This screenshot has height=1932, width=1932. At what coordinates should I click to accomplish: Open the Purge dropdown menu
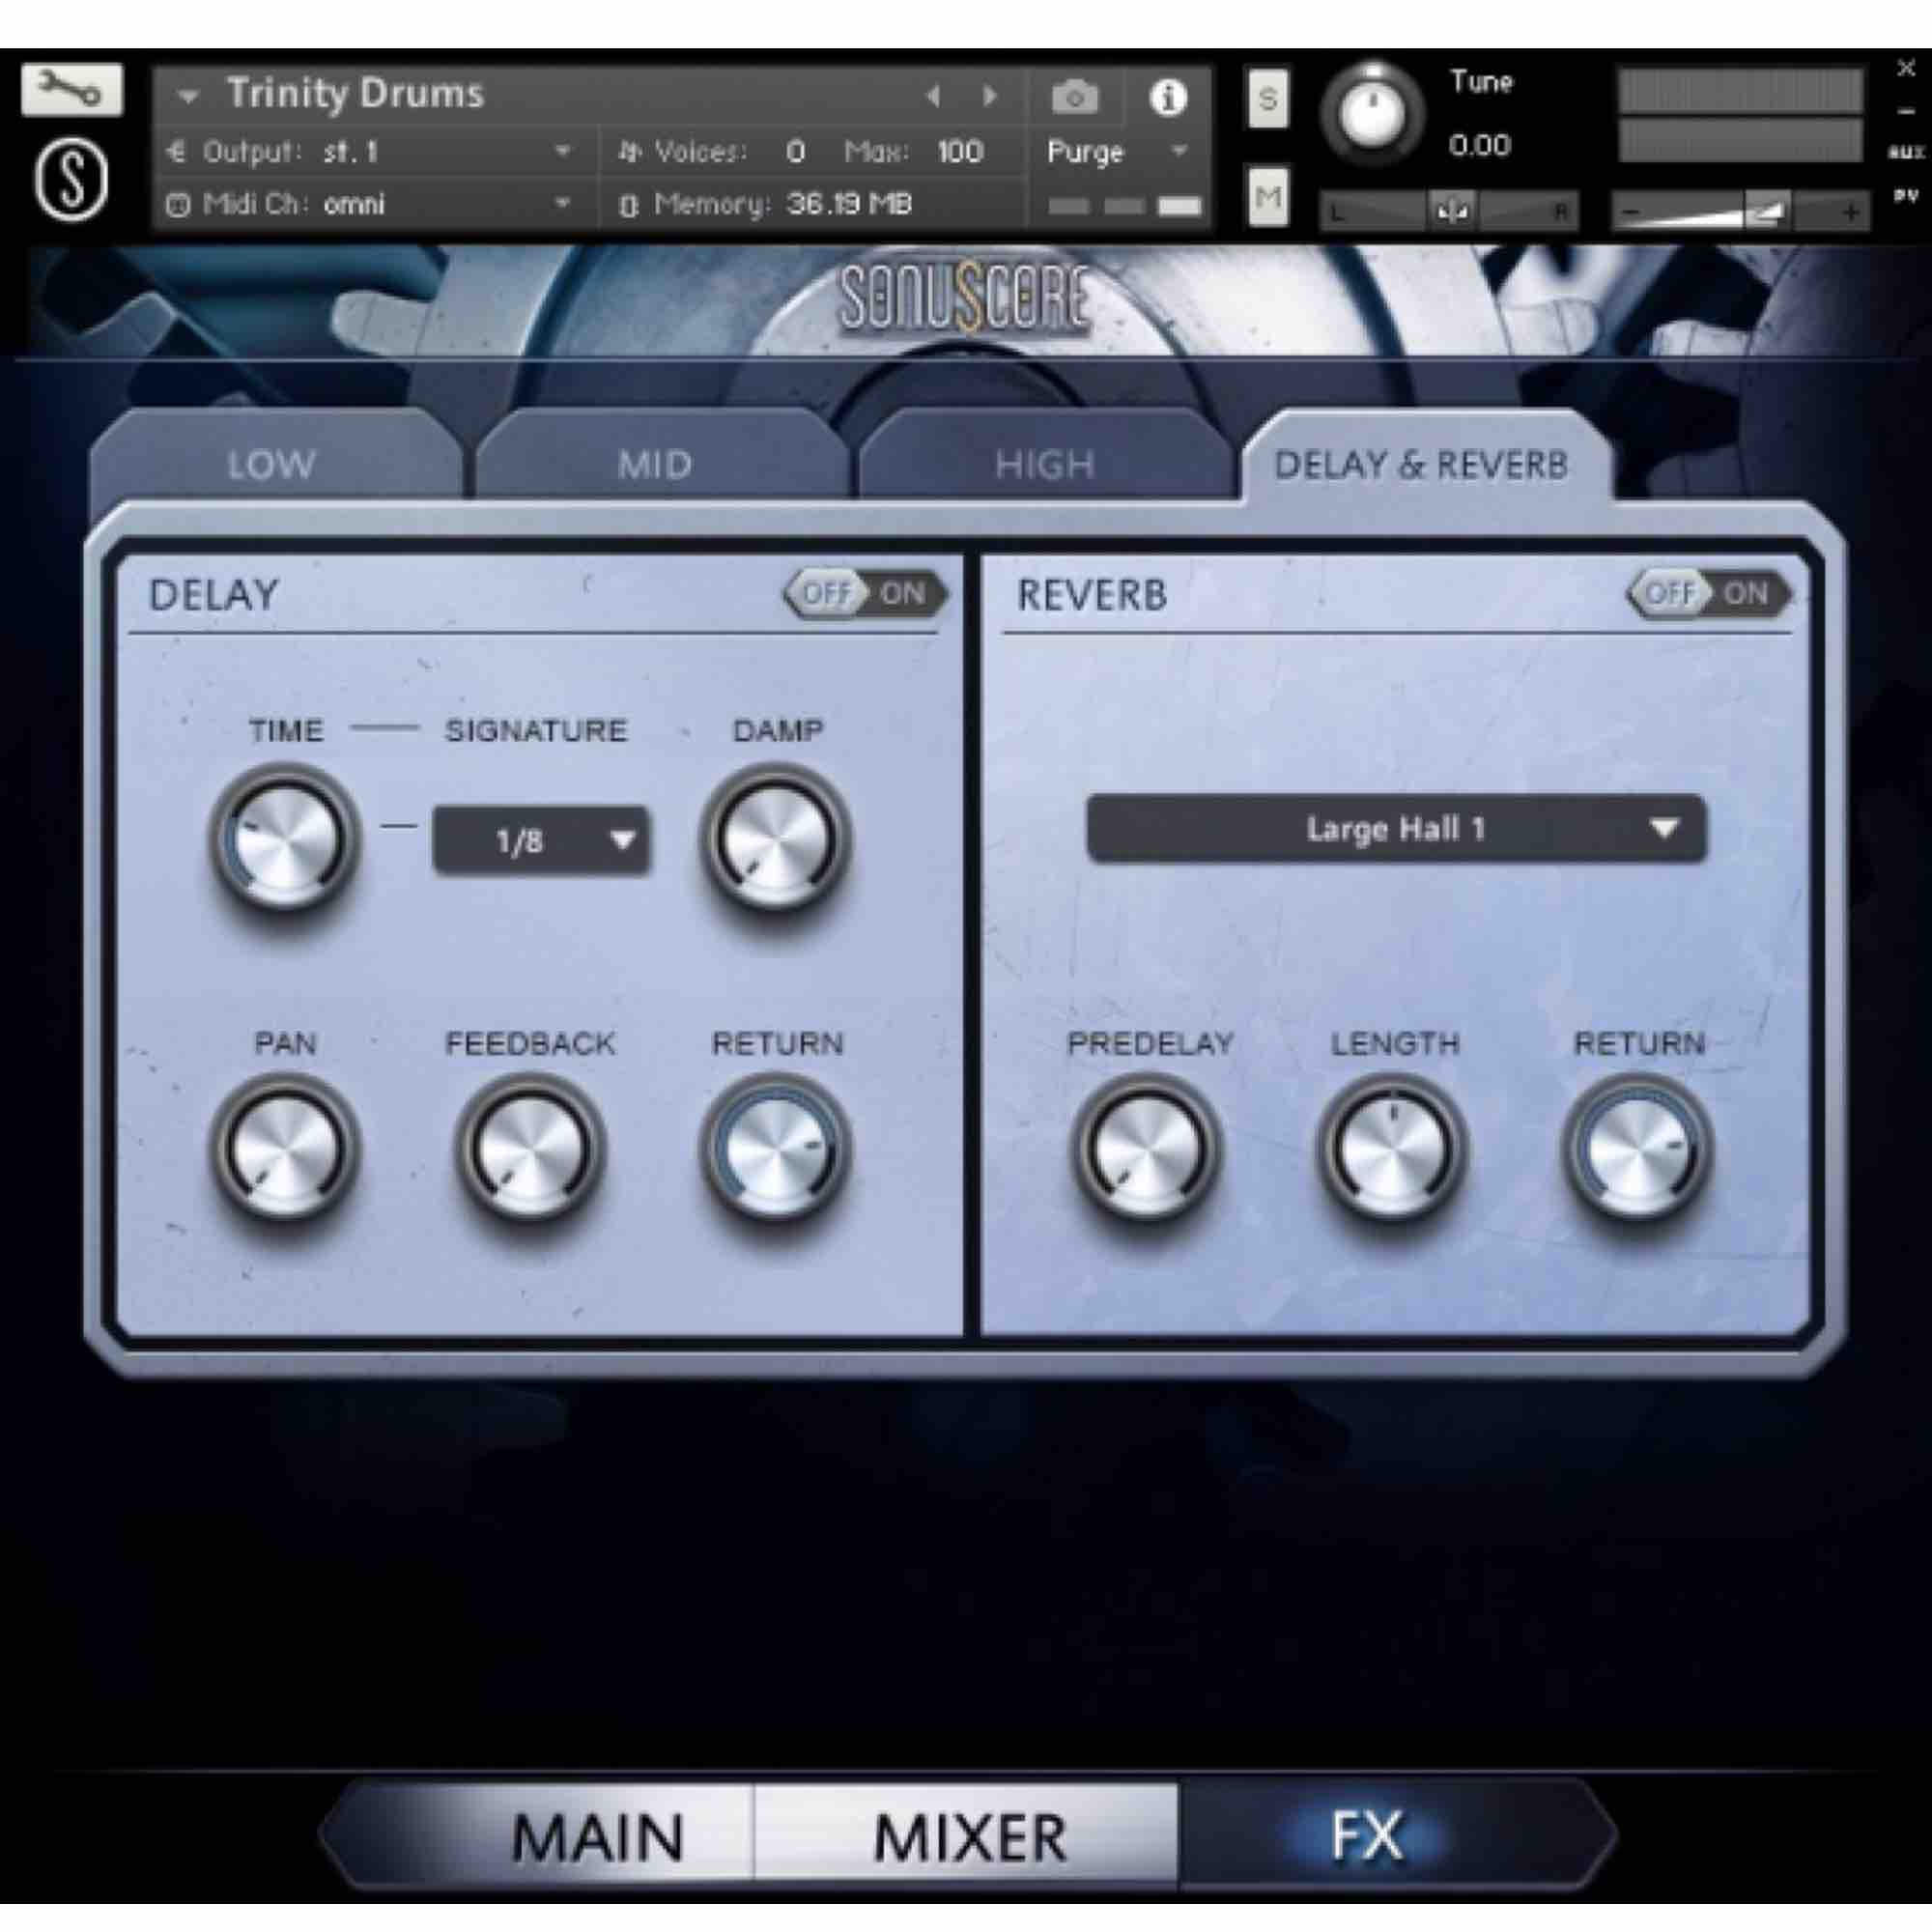[1117, 152]
